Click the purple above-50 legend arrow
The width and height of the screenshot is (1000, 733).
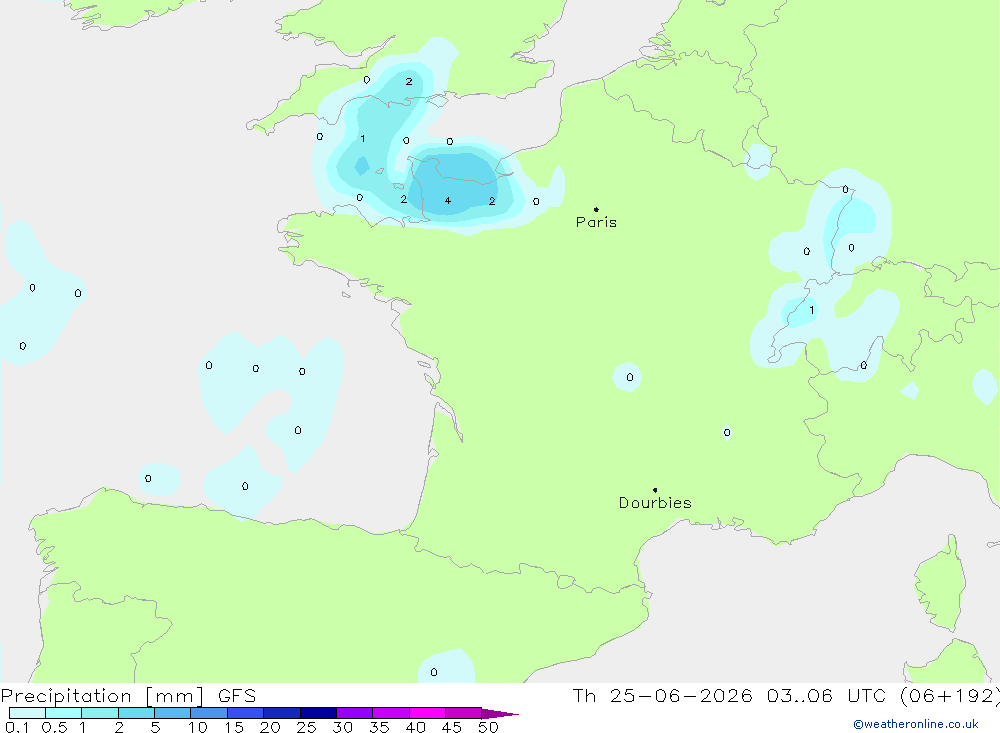tap(500, 713)
